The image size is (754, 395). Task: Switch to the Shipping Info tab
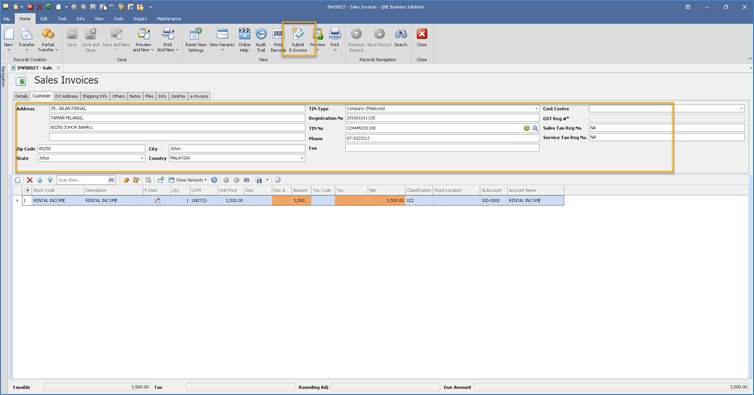(95, 96)
